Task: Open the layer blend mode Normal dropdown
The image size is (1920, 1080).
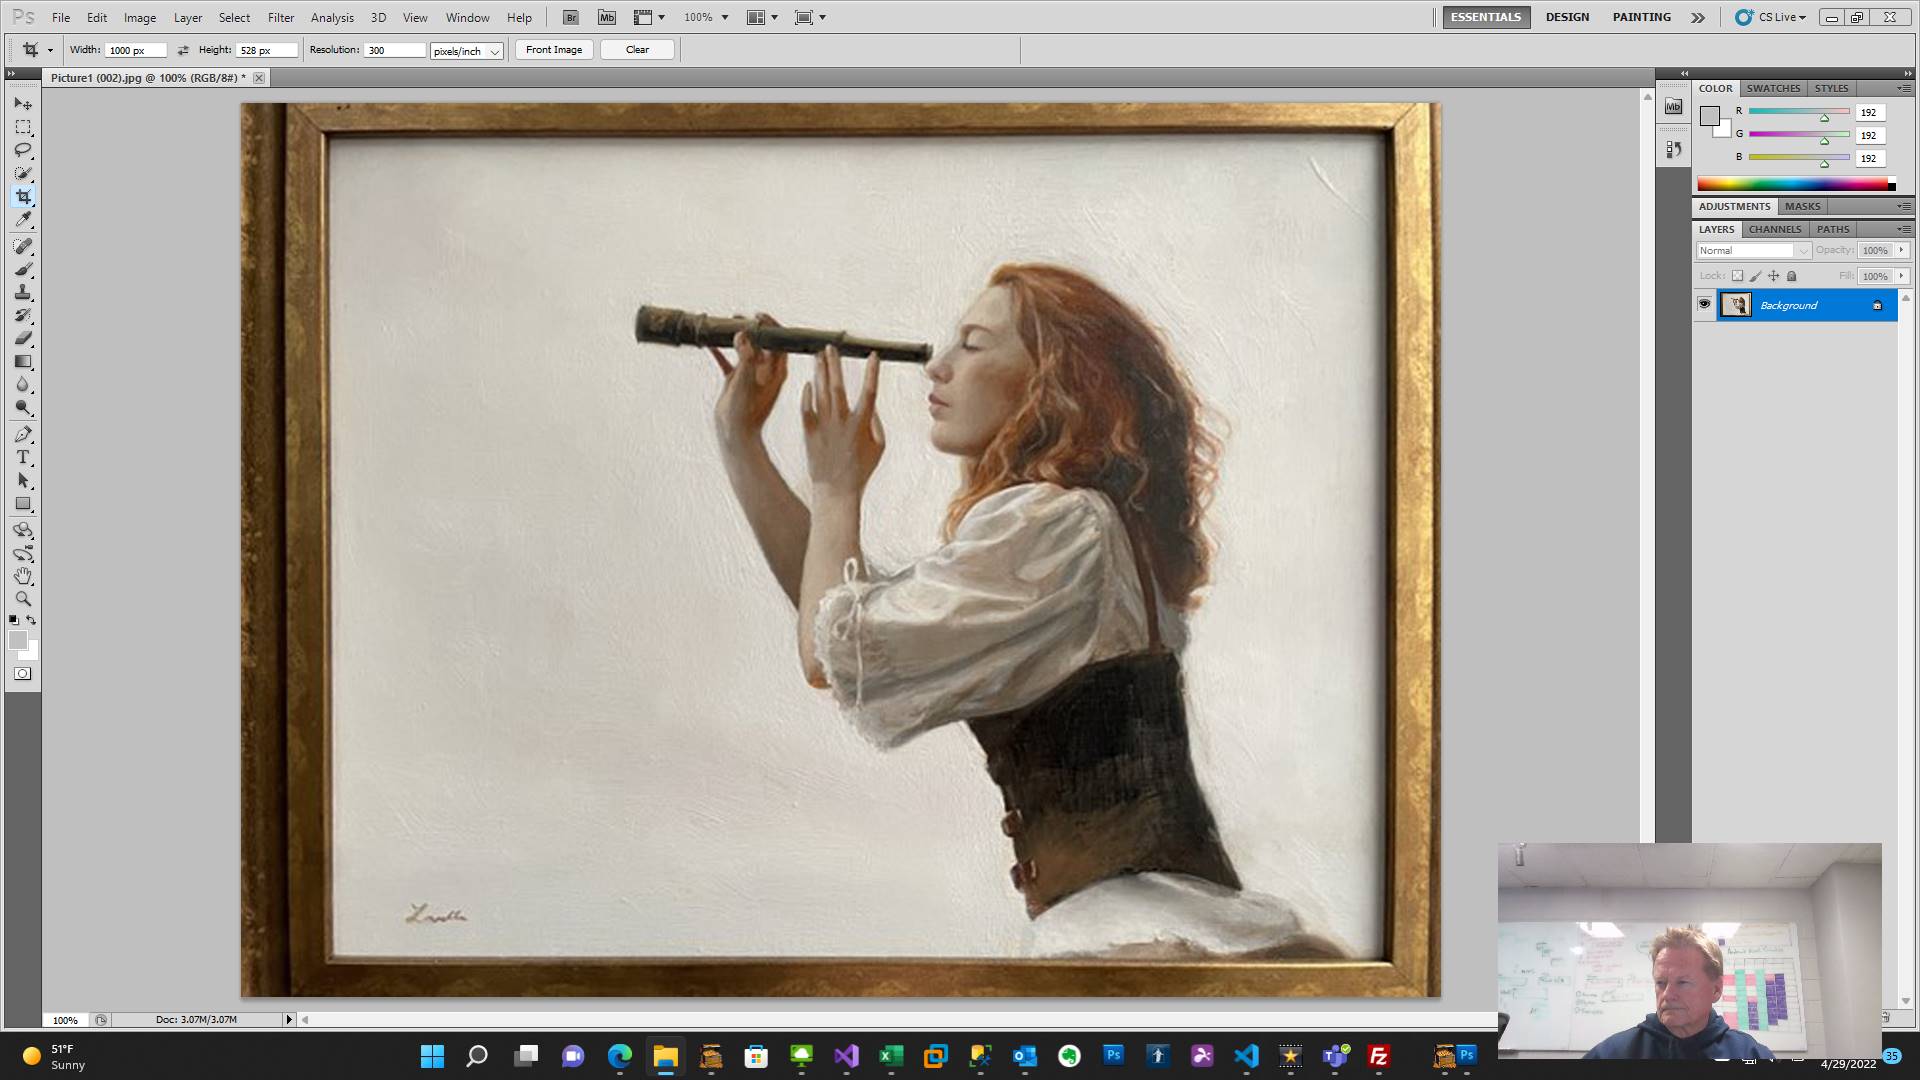Action: tap(1753, 251)
